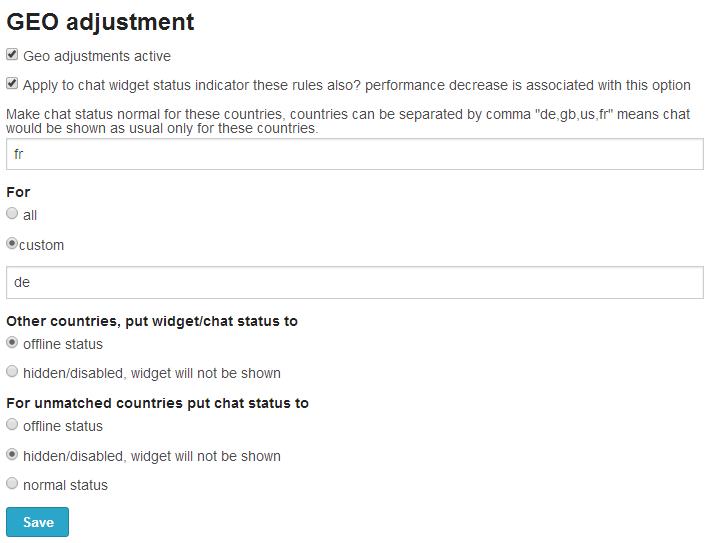Screen dimensions: 712x543
Task: Select the 'all' radio button under For
Action: (12, 213)
